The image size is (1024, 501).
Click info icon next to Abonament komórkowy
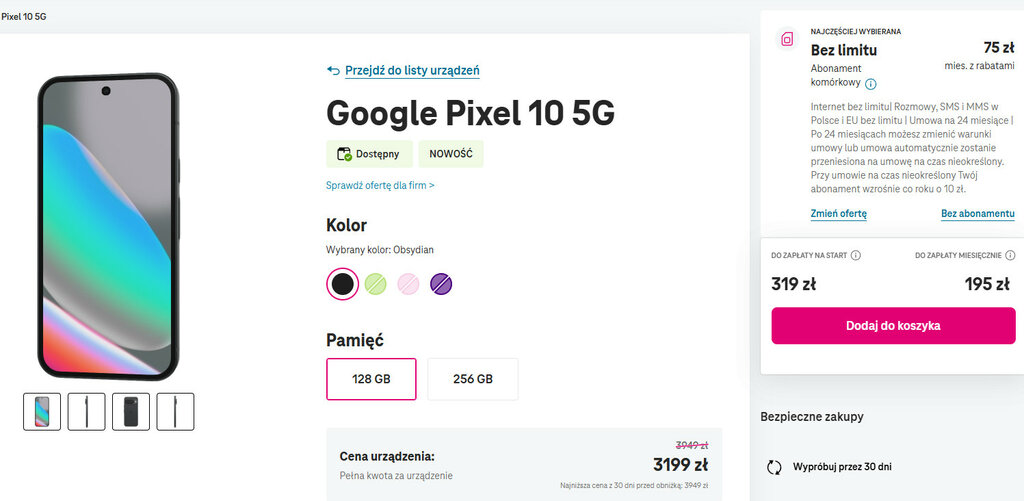(x=871, y=84)
